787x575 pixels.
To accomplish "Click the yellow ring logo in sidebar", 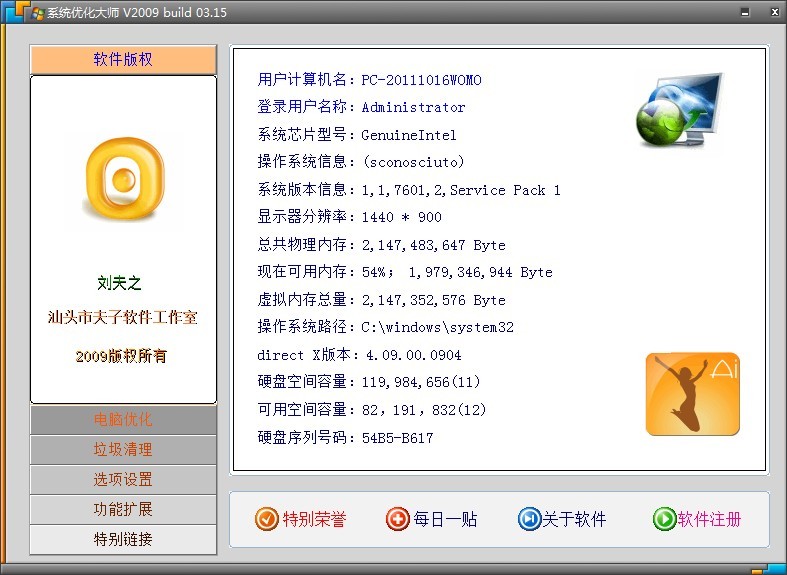I will point(123,178).
